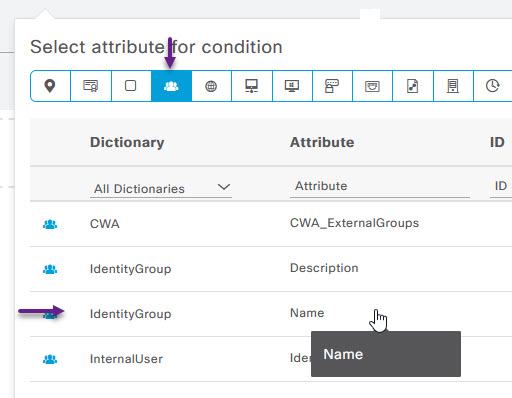Select the location pin filter icon
The image size is (512, 398).
(50, 86)
